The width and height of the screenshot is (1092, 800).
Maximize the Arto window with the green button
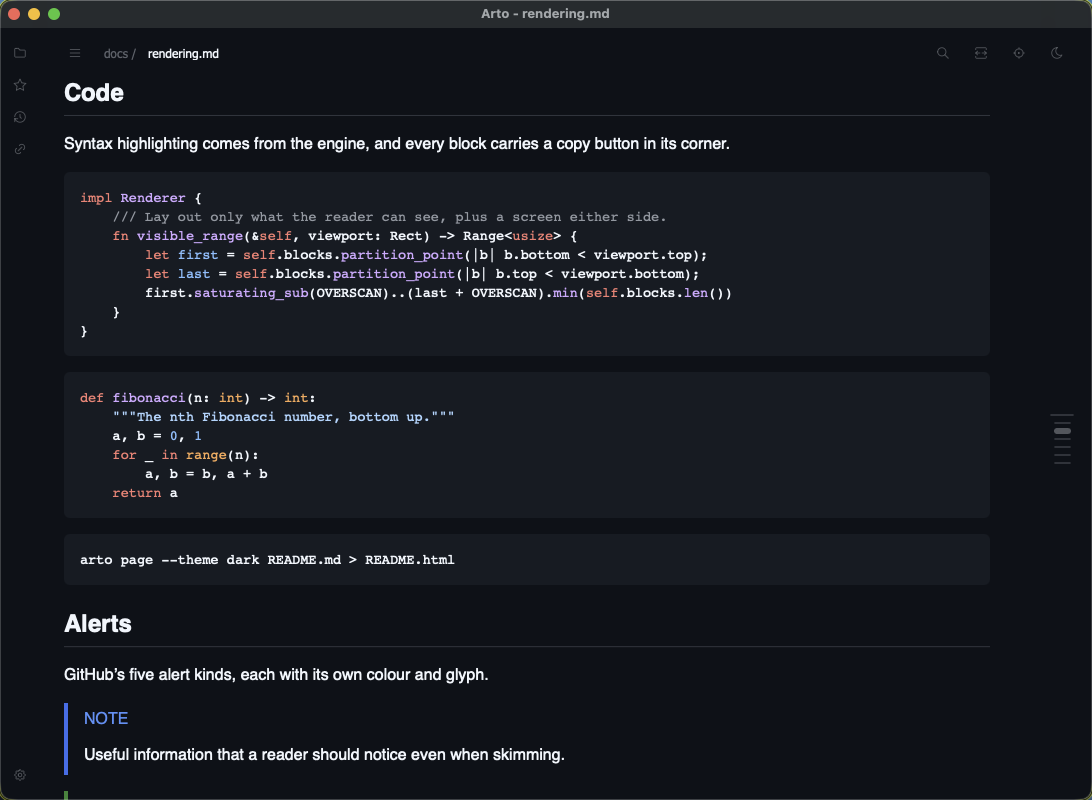54,14
